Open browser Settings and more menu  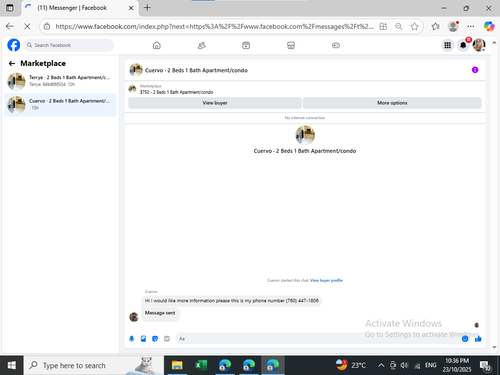pyautogui.click(x=470, y=26)
